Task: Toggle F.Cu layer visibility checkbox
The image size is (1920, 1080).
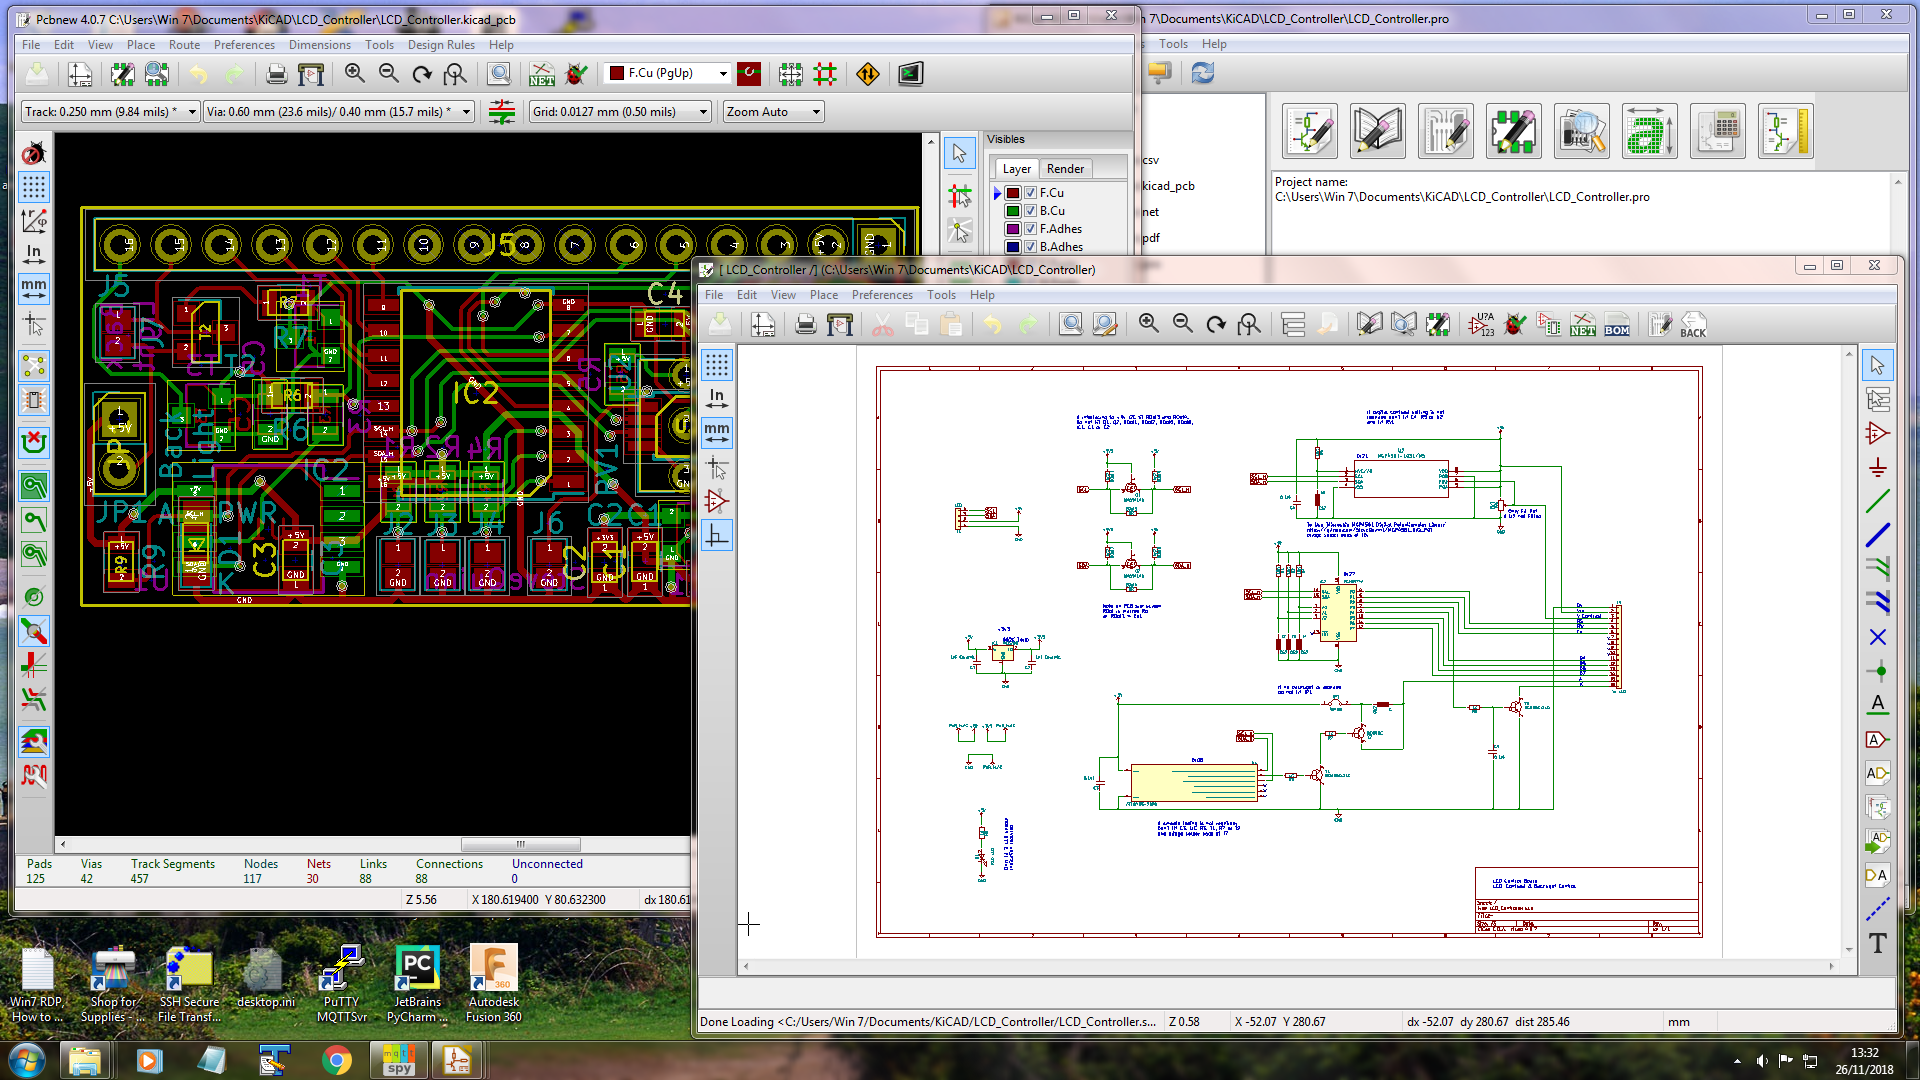Action: click(x=1030, y=193)
